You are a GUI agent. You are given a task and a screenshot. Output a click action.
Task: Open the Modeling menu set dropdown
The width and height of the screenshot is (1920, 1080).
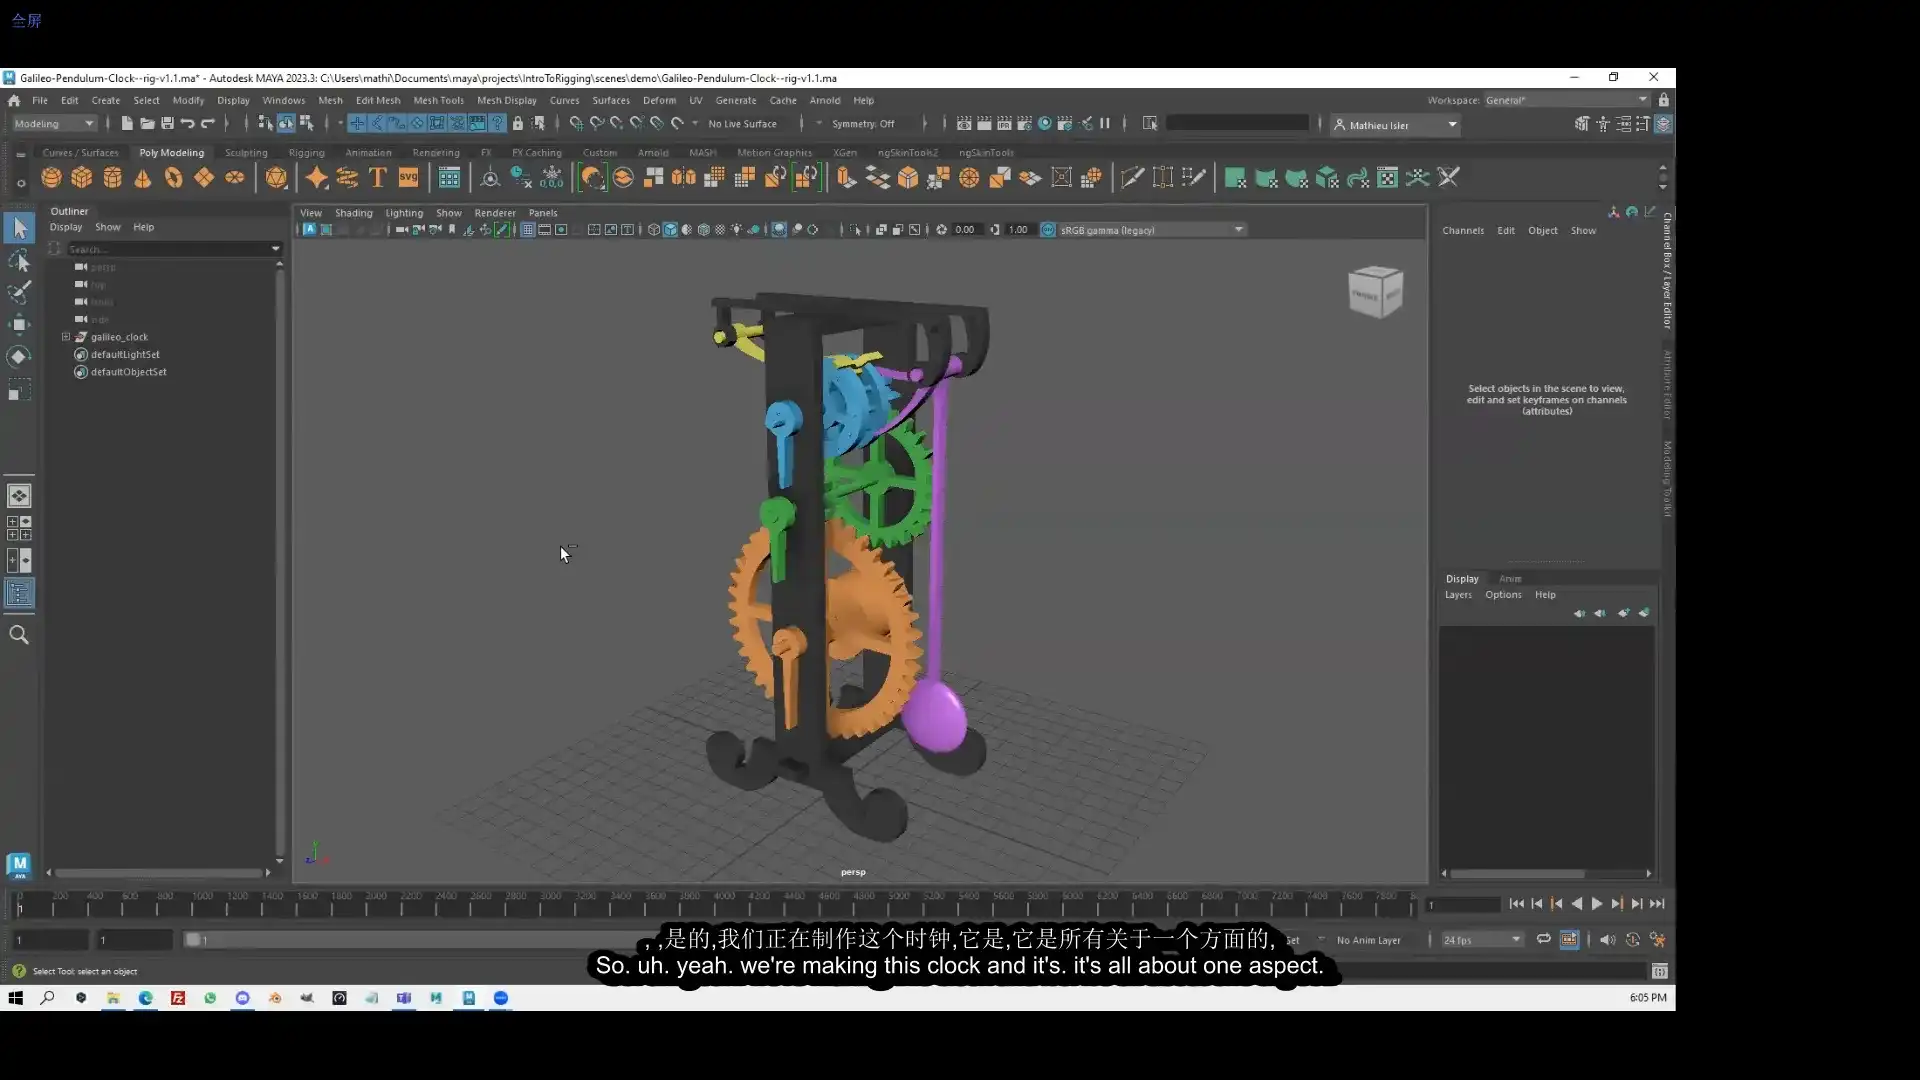[x=54, y=124]
